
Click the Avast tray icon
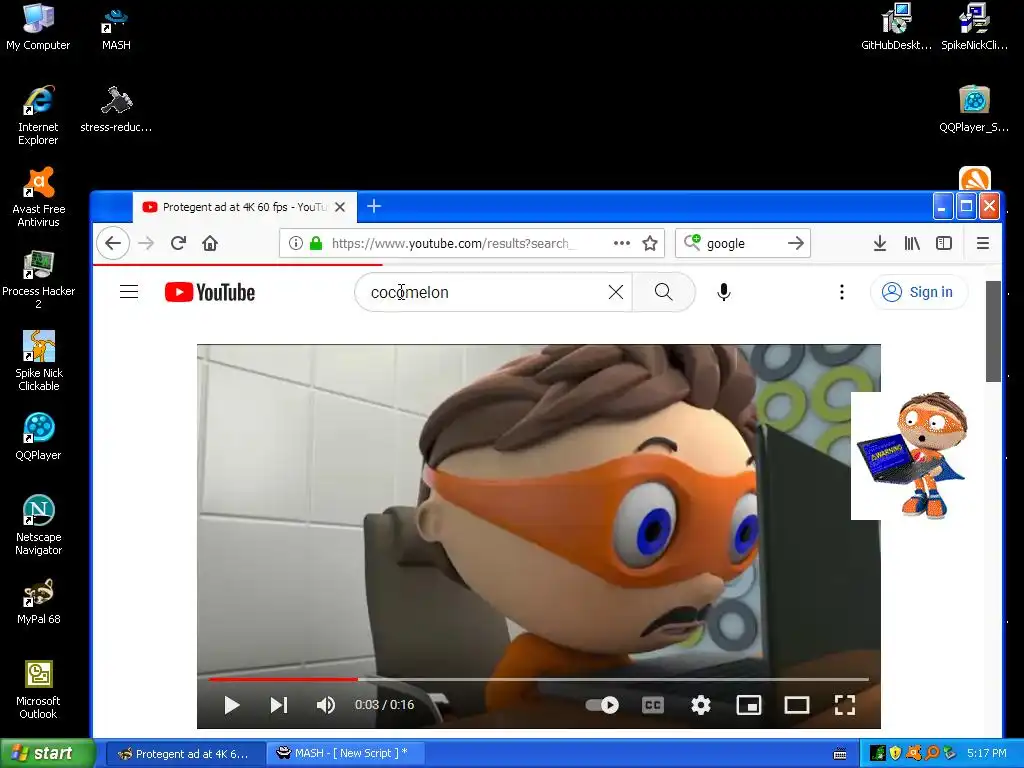click(914, 753)
